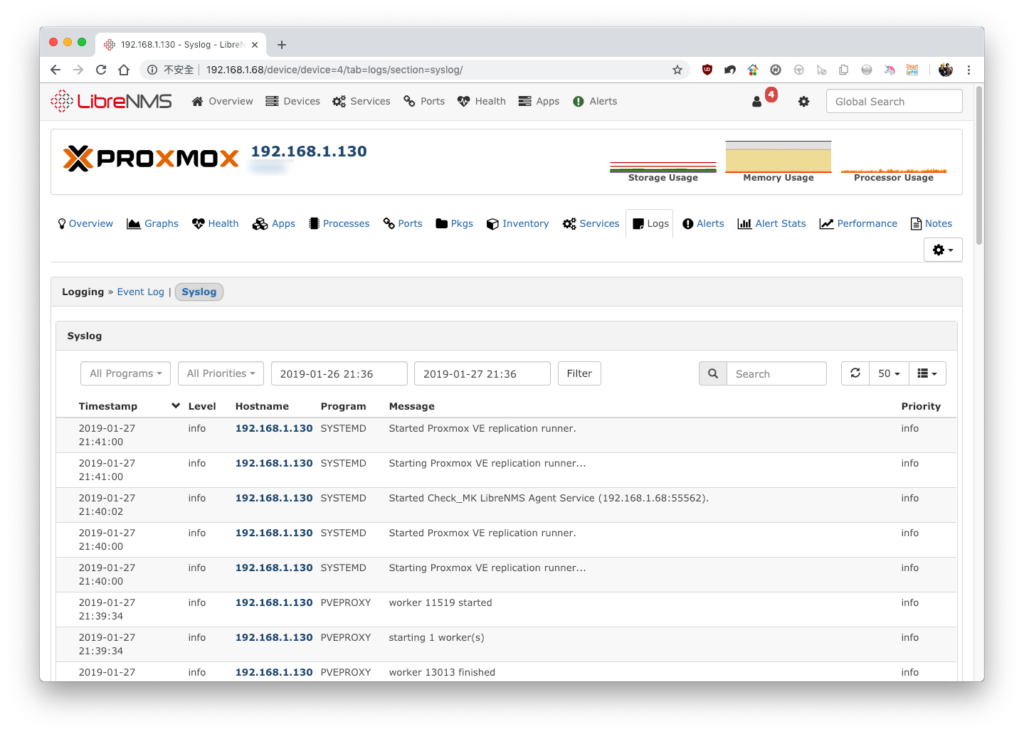1024x734 pixels.
Task: Switch to the device Overview tab
Action: (86, 223)
